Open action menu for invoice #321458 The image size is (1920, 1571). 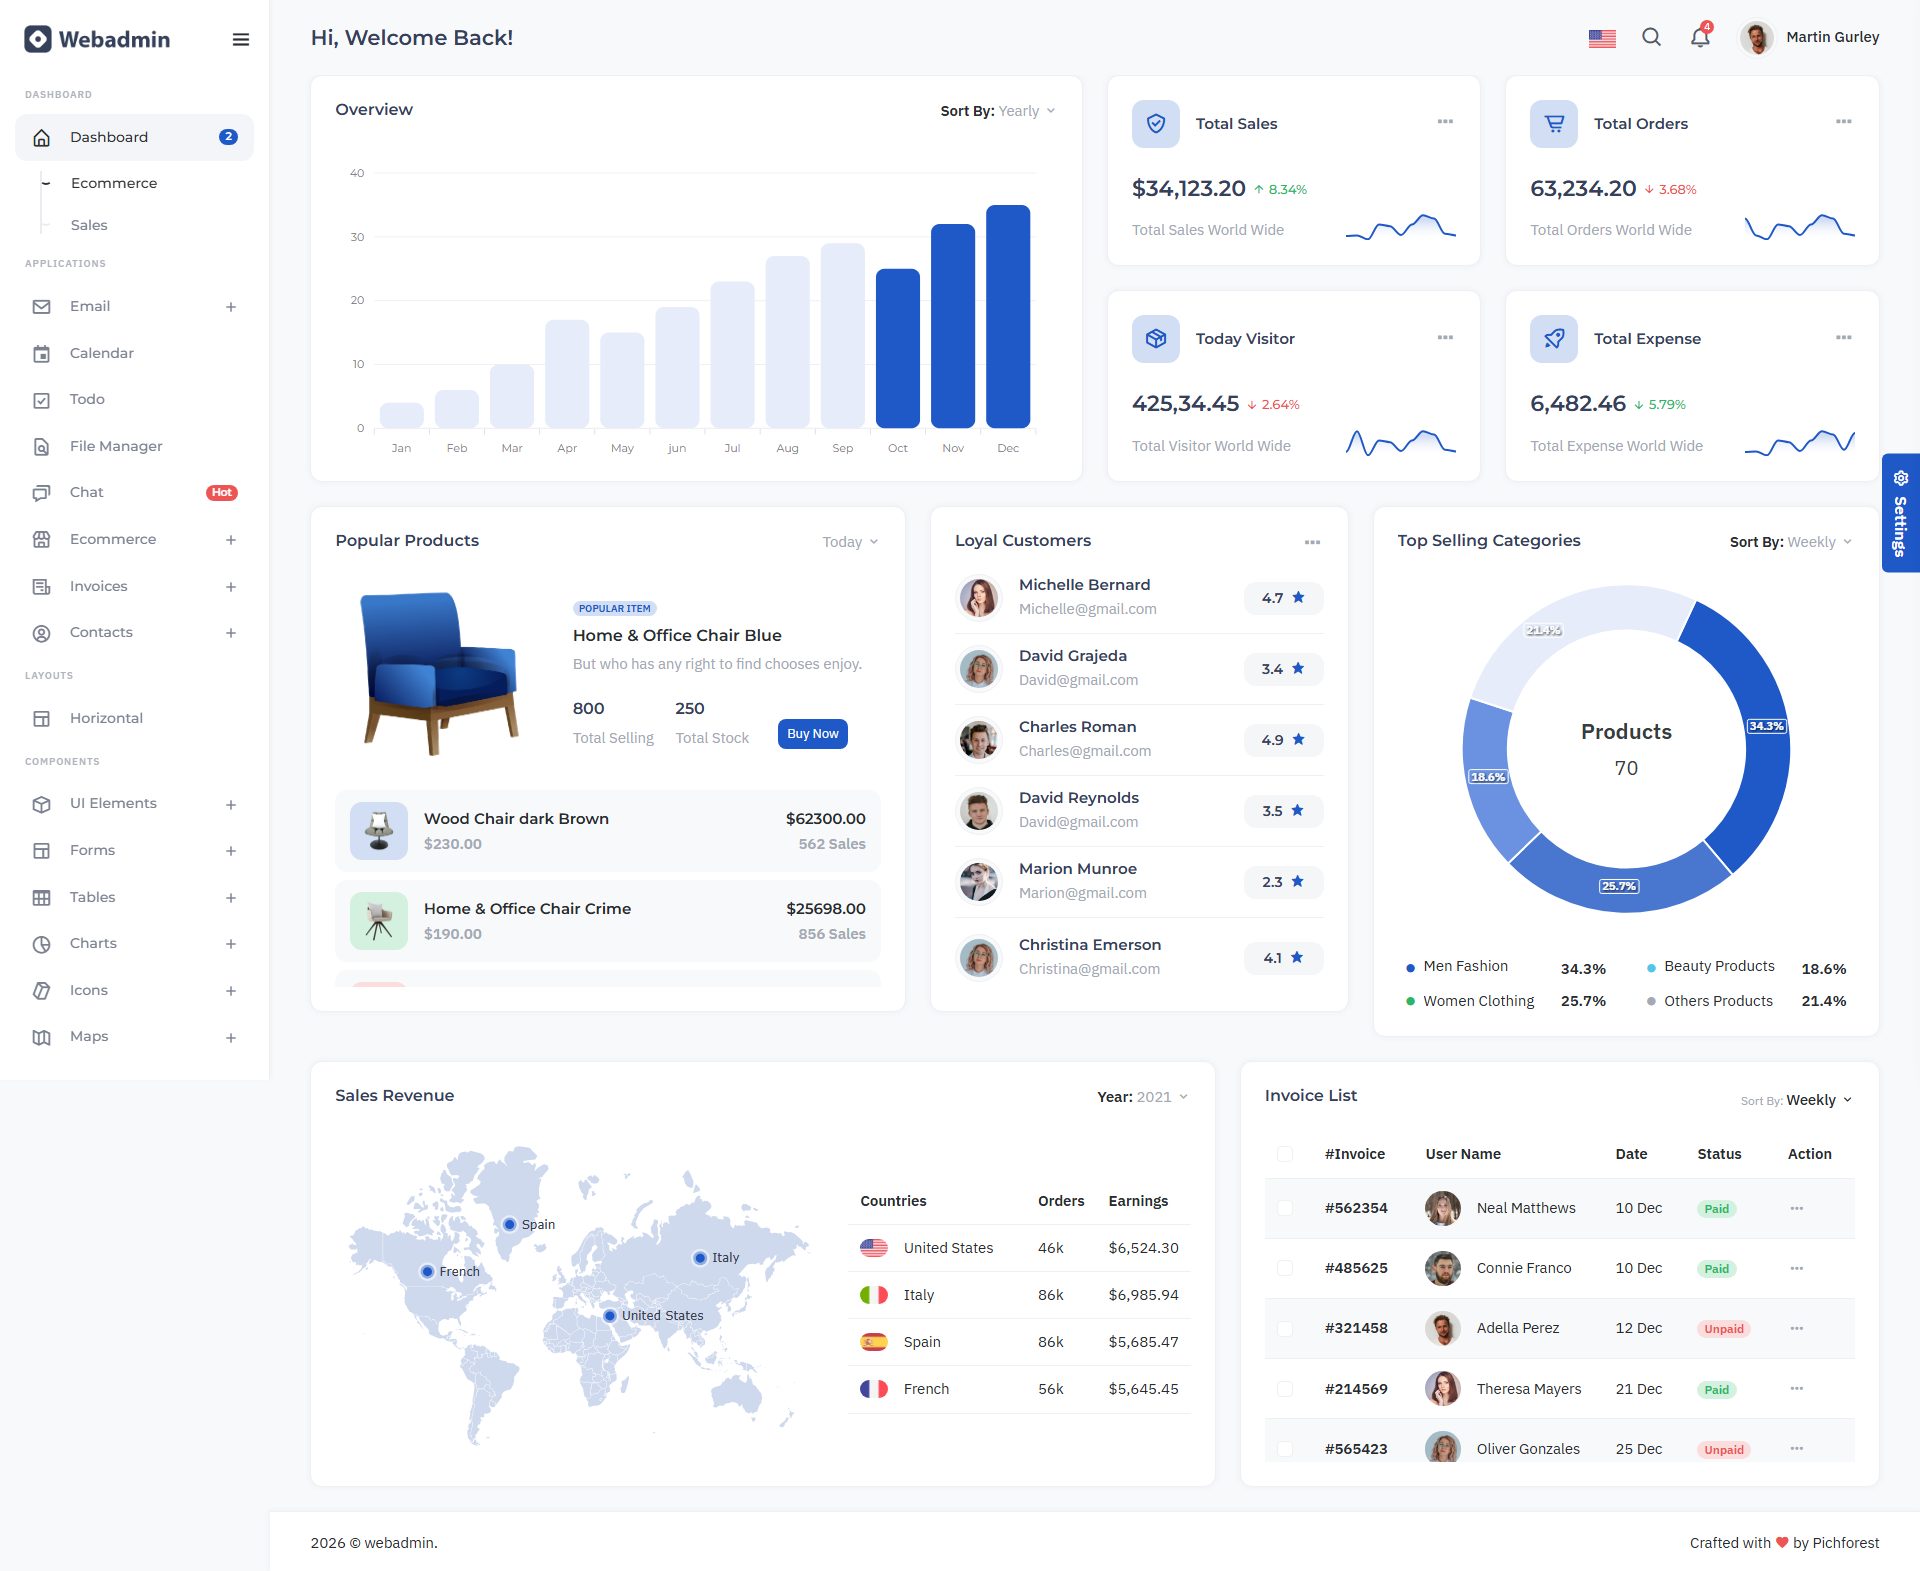pyautogui.click(x=1796, y=1329)
